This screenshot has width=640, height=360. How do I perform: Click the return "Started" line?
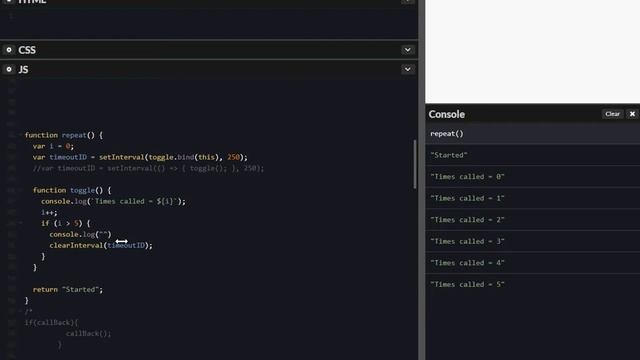68,289
